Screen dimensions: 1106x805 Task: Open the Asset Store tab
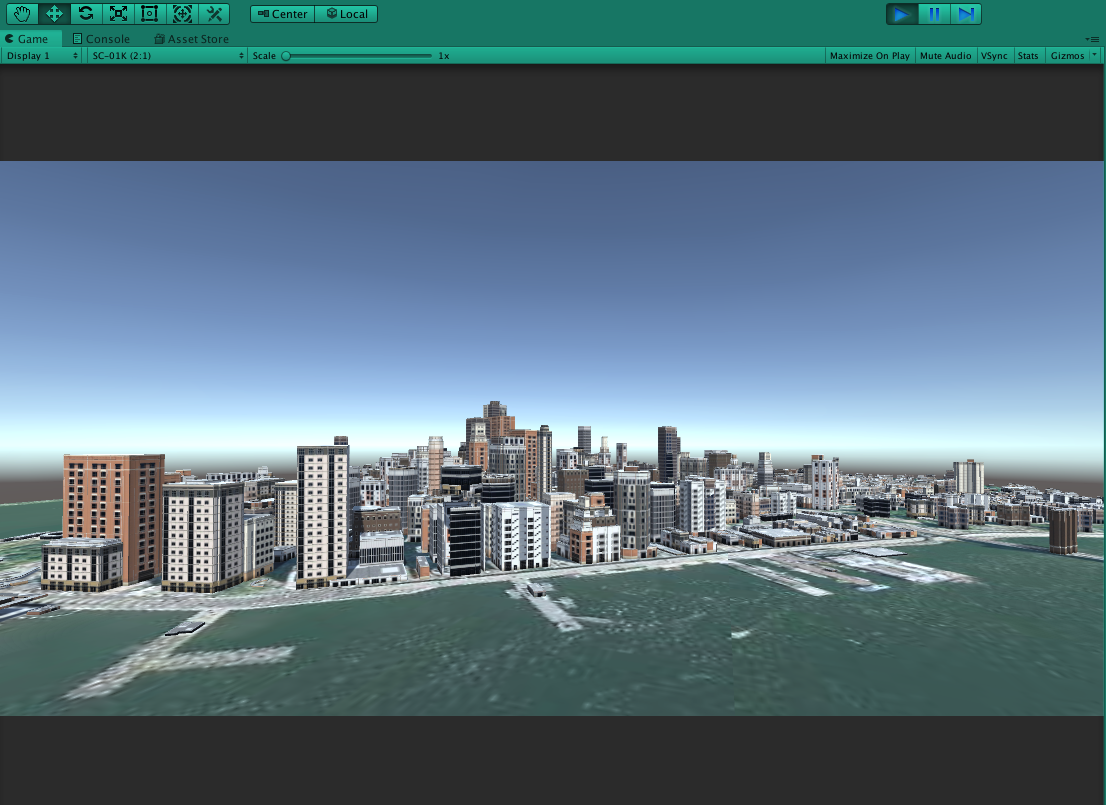click(191, 39)
